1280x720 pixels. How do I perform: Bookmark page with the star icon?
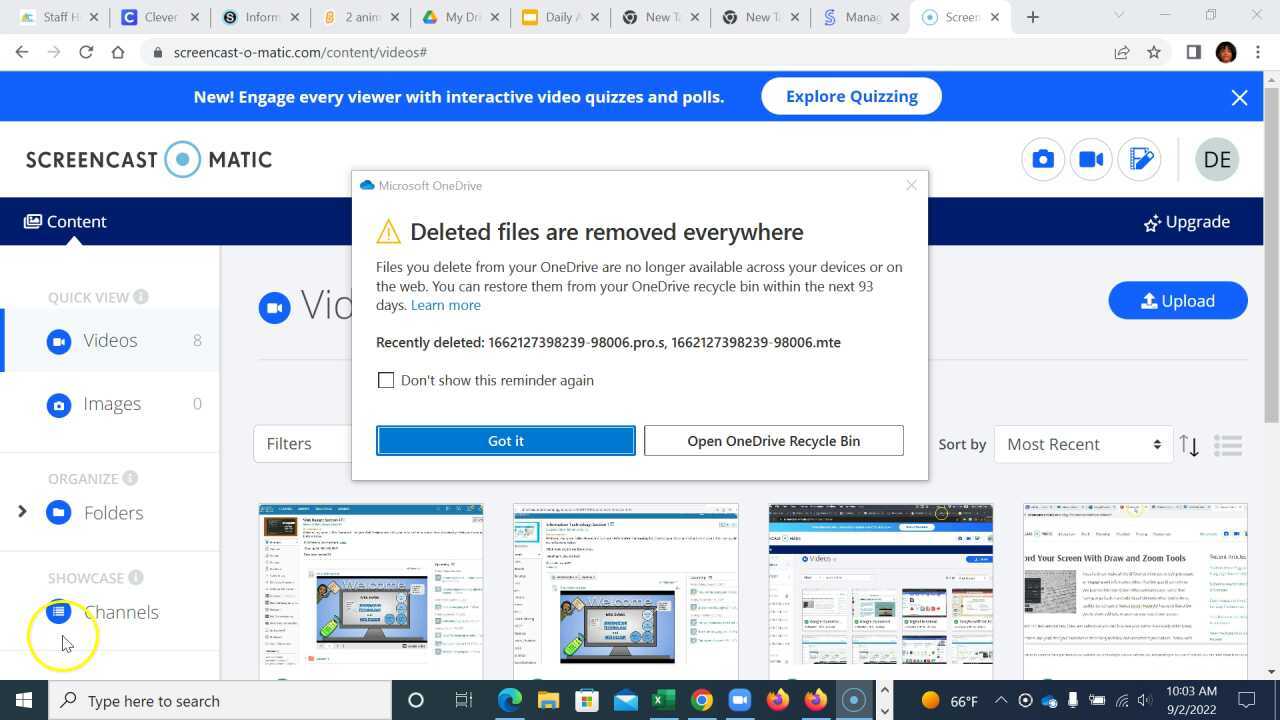(x=1154, y=52)
